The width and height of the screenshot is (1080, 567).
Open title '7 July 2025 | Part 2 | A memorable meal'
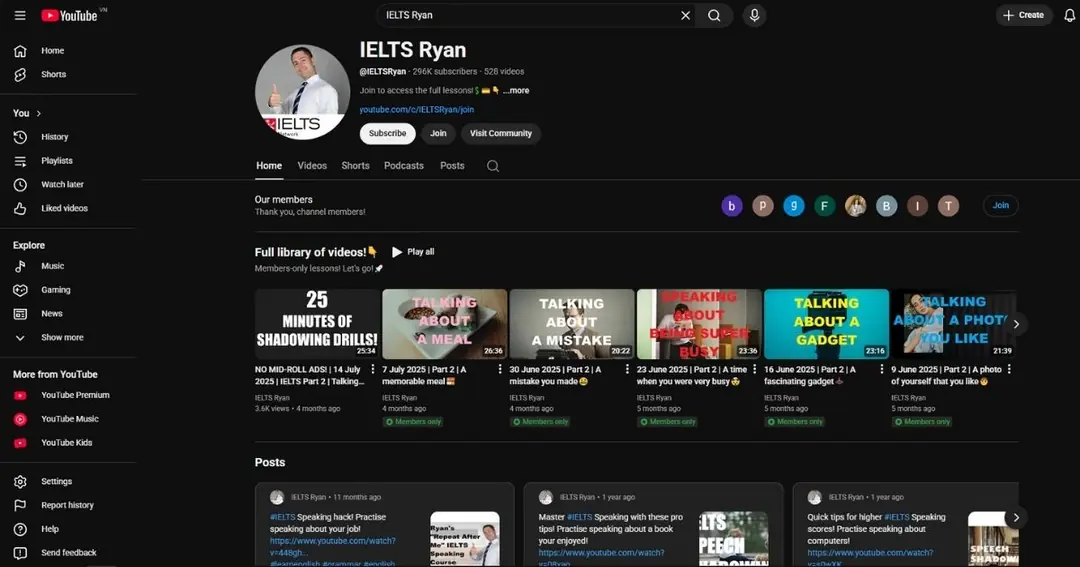click(x=425, y=375)
